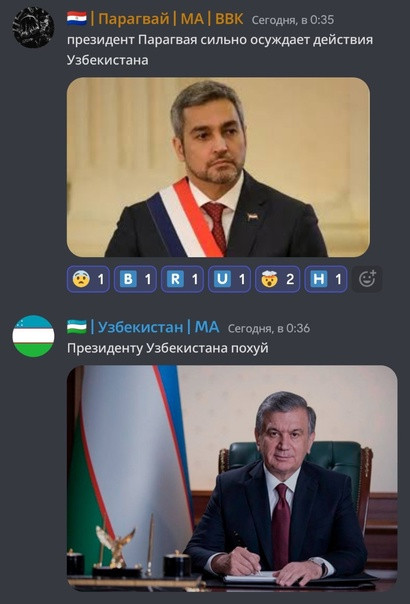Screen dimensions: 410x604
Task: Click the timestamp Сегодня, в 0:35
Action: 292,20
